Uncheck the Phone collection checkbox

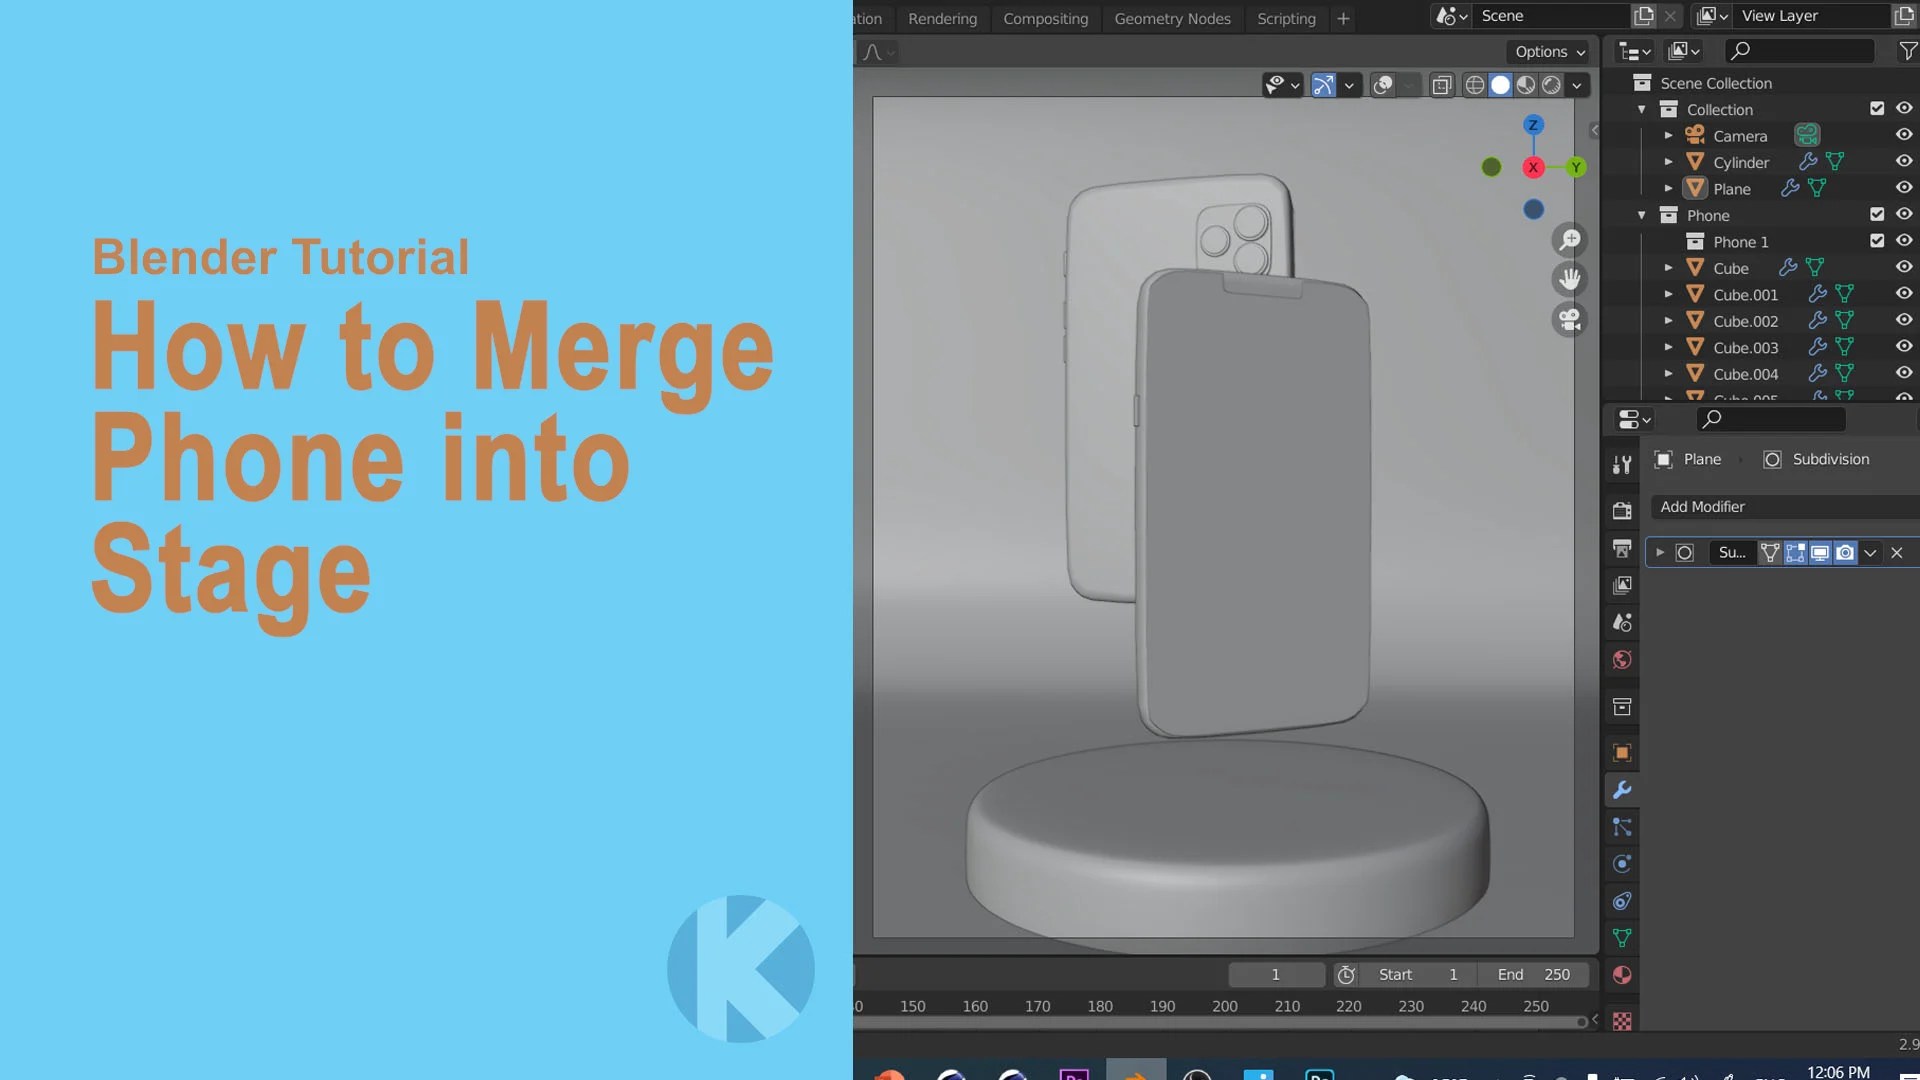(1878, 214)
